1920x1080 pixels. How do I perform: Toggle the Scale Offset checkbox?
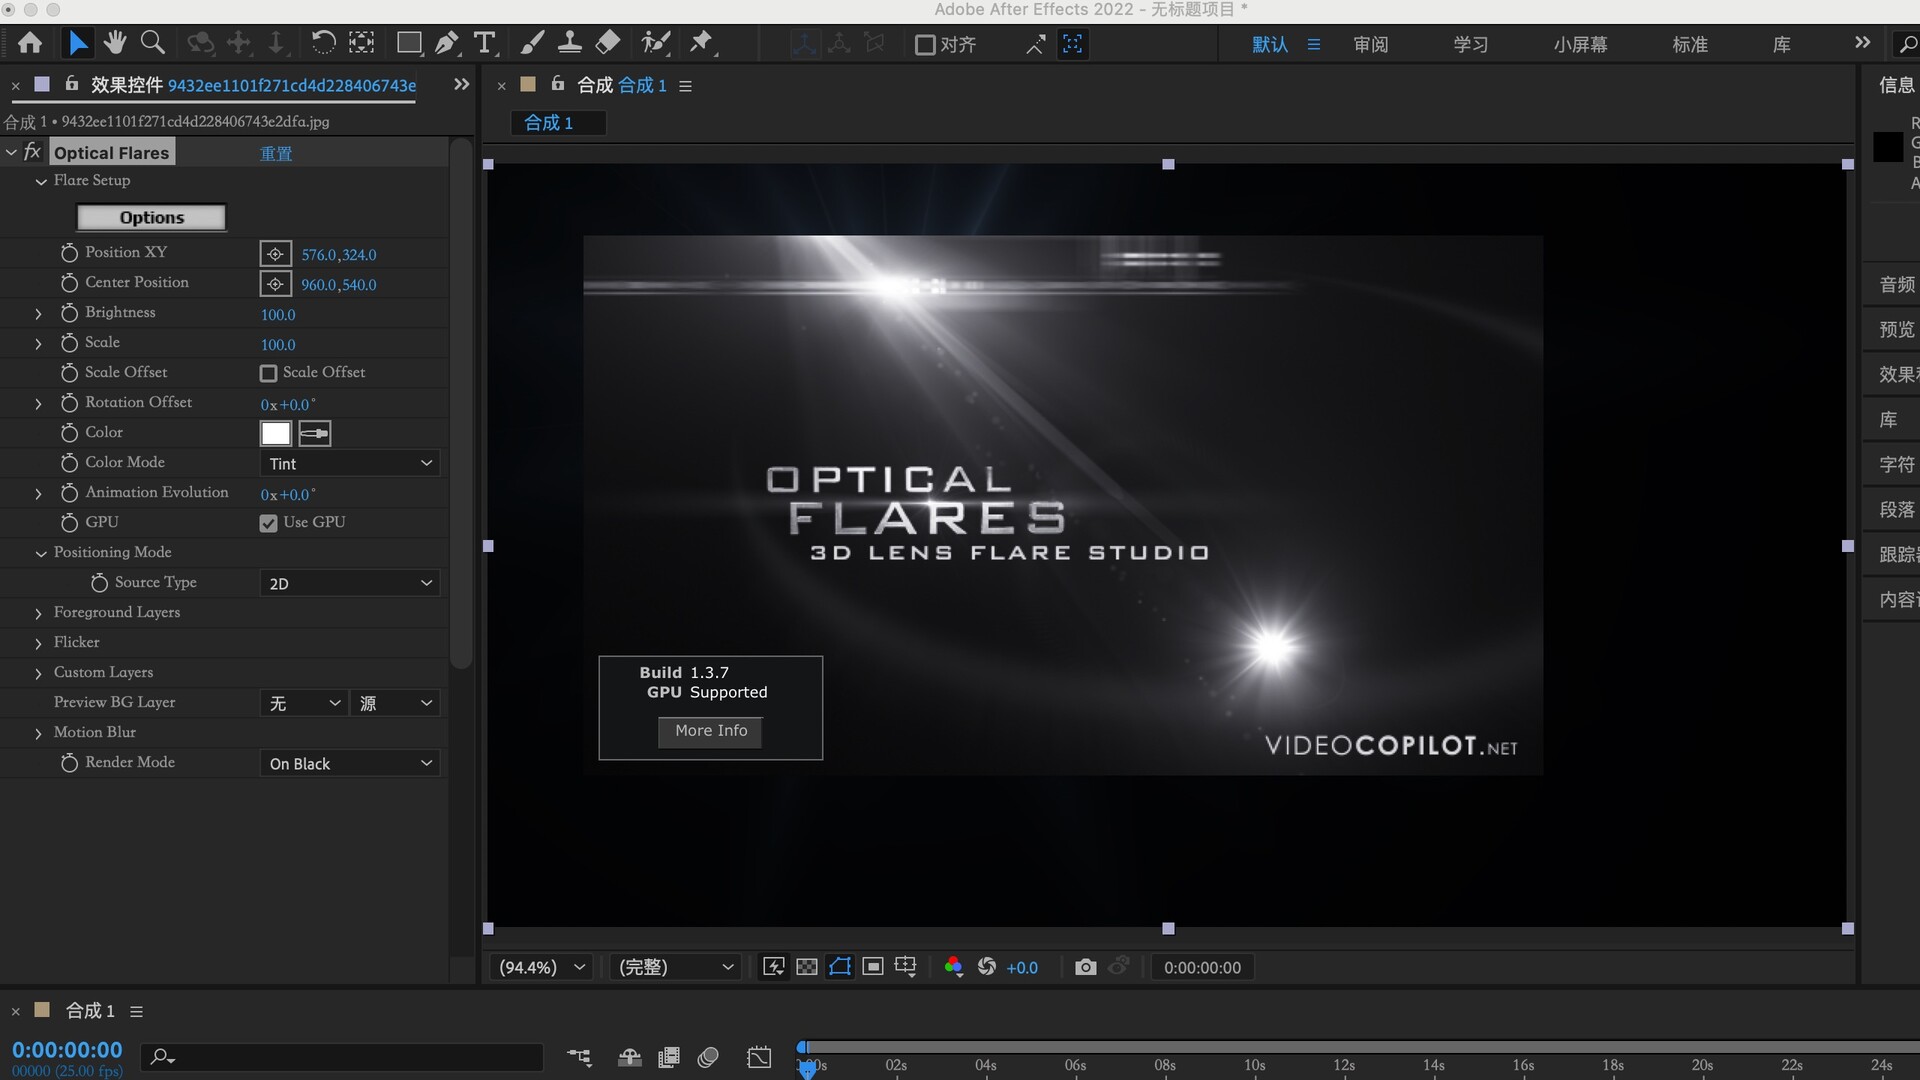(268, 373)
